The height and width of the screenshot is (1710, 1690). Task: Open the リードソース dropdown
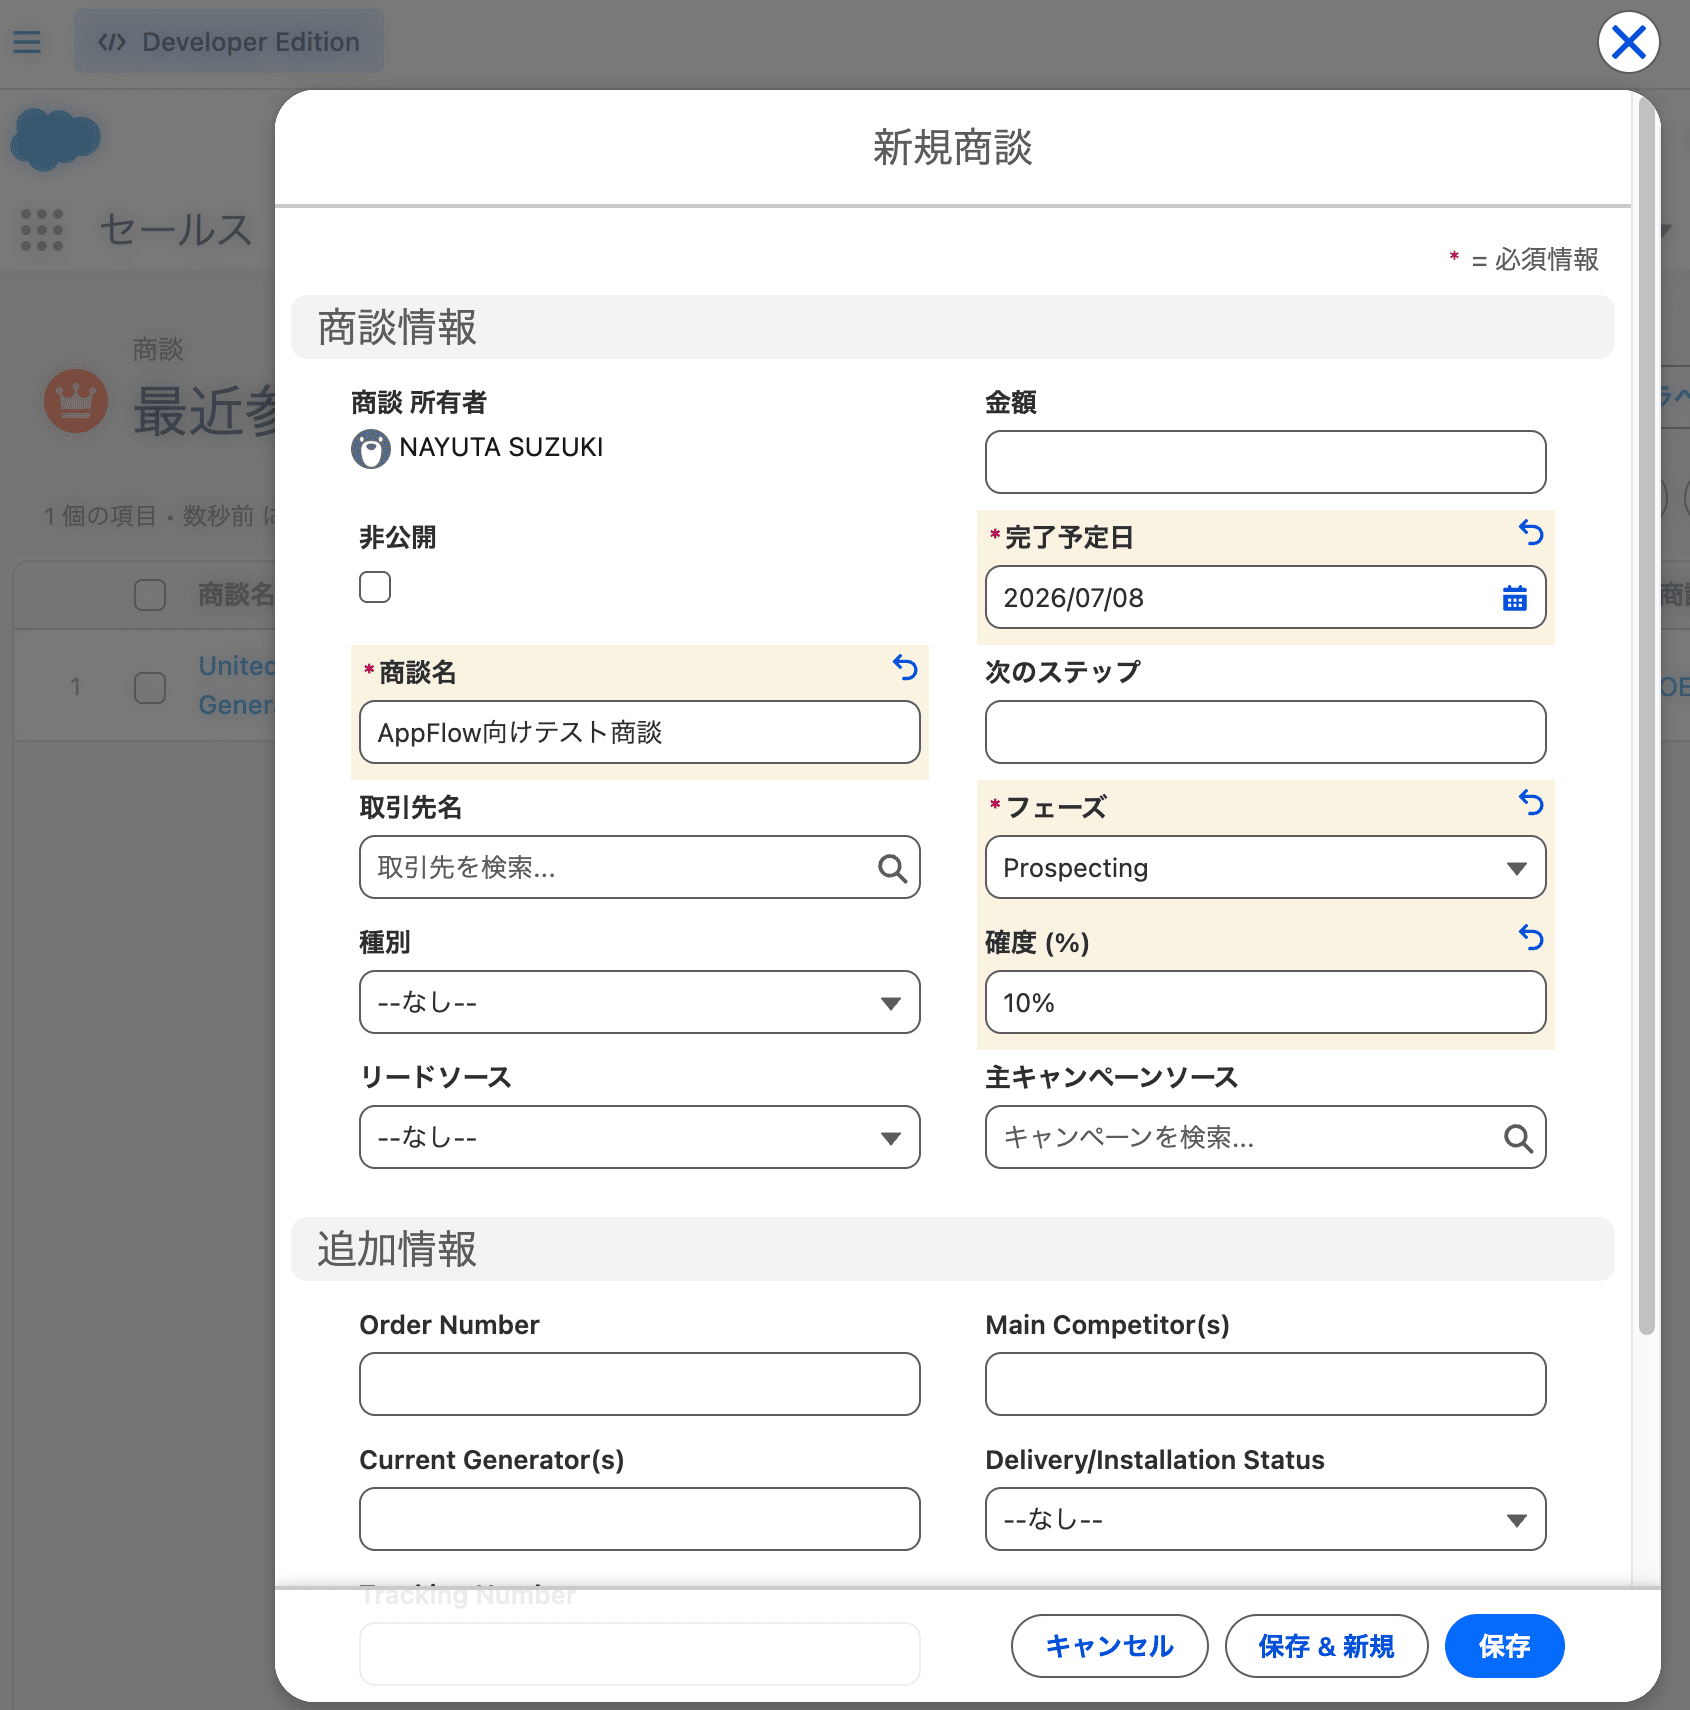point(639,1137)
